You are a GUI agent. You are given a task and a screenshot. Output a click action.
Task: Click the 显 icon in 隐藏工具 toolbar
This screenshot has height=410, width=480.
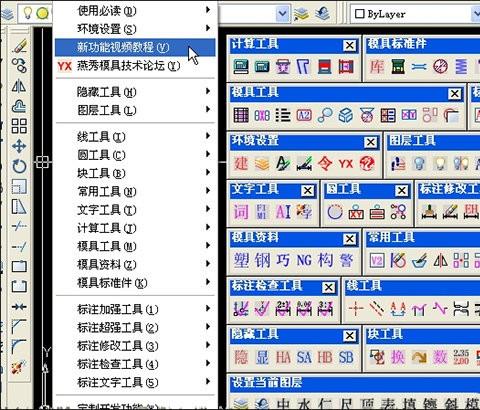tap(262, 357)
